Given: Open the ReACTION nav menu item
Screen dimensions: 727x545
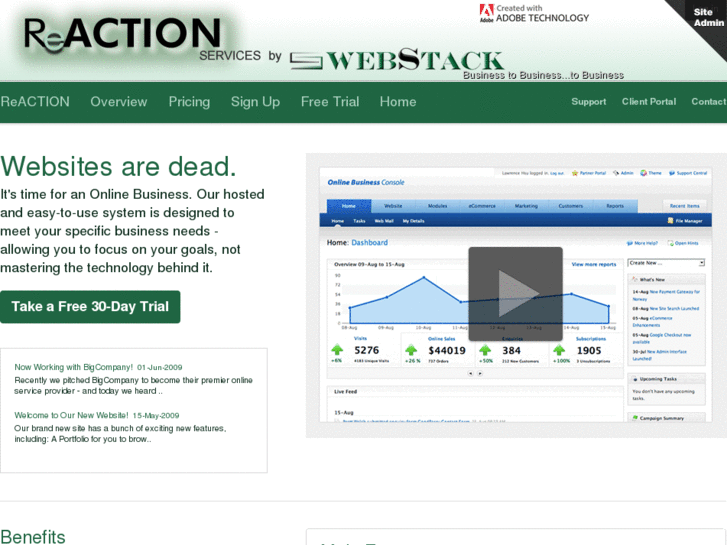Looking at the screenshot, I should 35,102.
